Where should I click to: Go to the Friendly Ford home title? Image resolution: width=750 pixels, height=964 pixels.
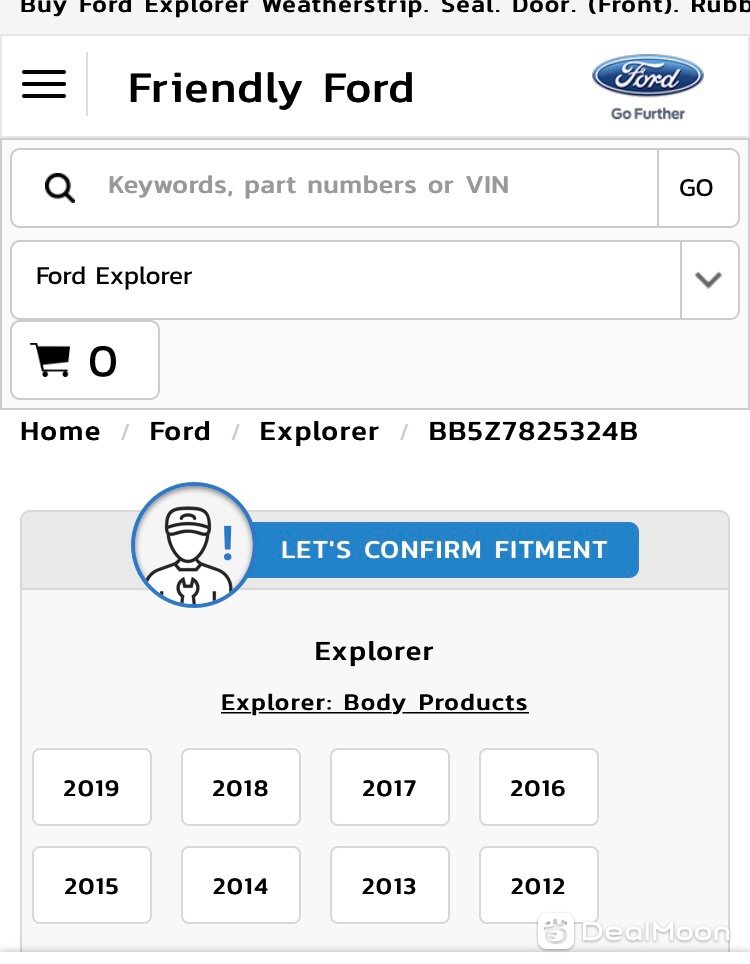point(271,88)
